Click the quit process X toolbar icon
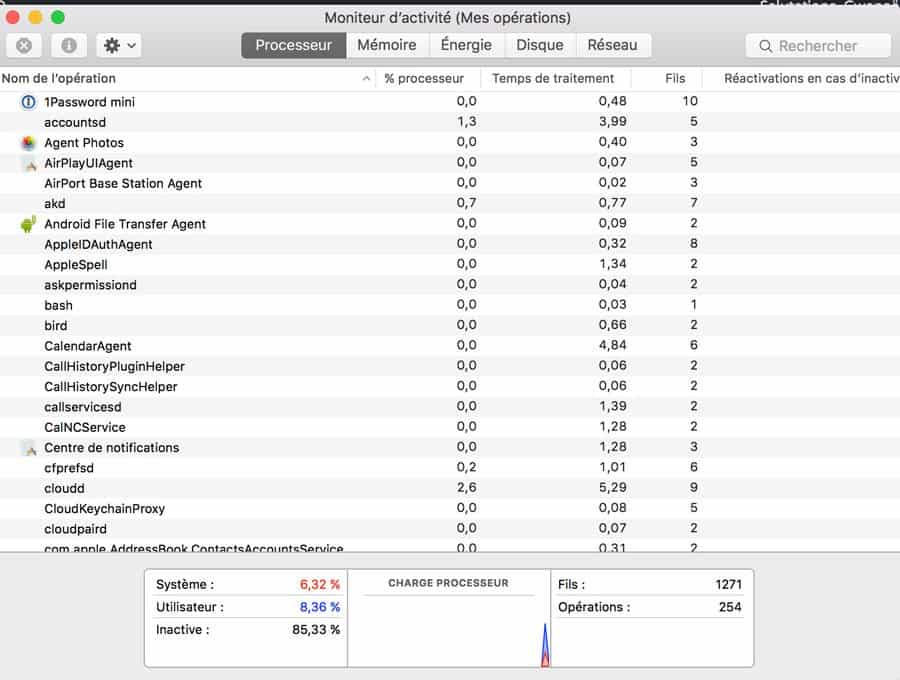The height and width of the screenshot is (680, 900). tap(24, 45)
